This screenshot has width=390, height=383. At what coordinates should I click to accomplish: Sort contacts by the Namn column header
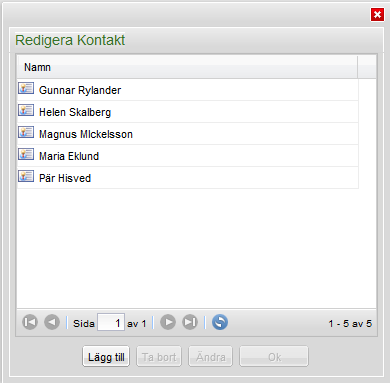pyautogui.click(x=187, y=67)
